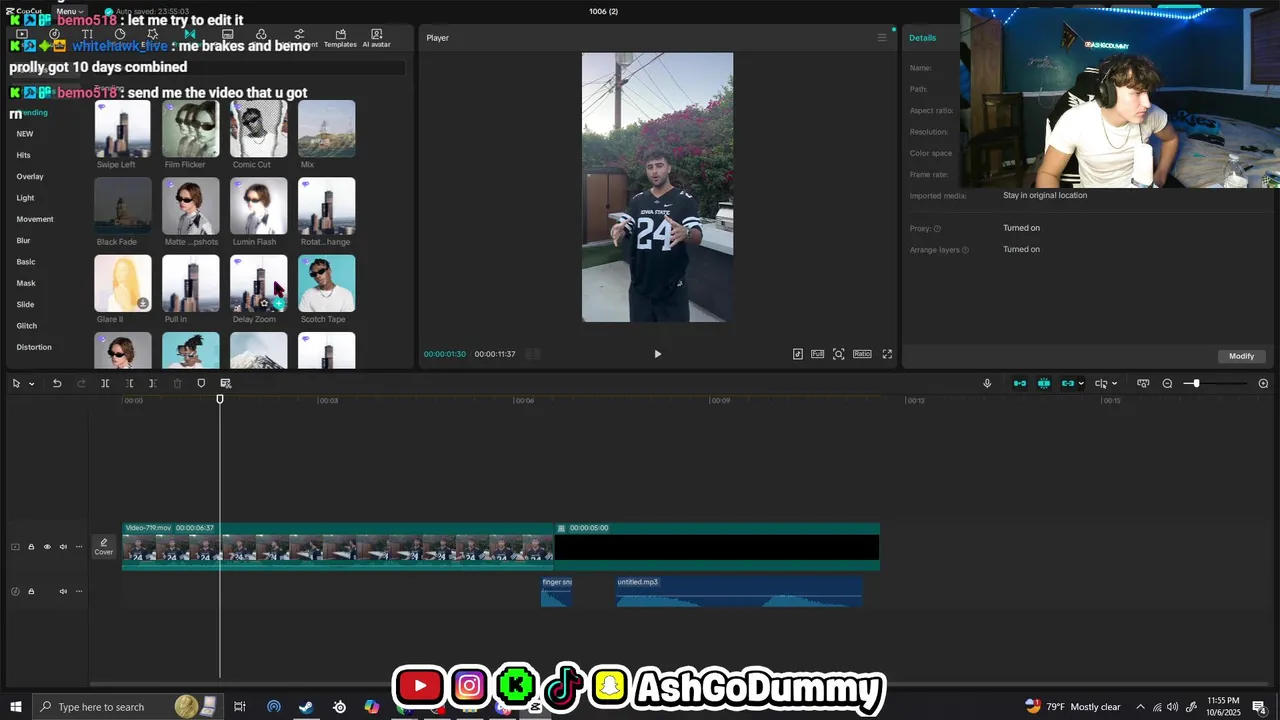The height and width of the screenshot is (720, 1280).
Task: Play the video in the Player
Action: 657,354
